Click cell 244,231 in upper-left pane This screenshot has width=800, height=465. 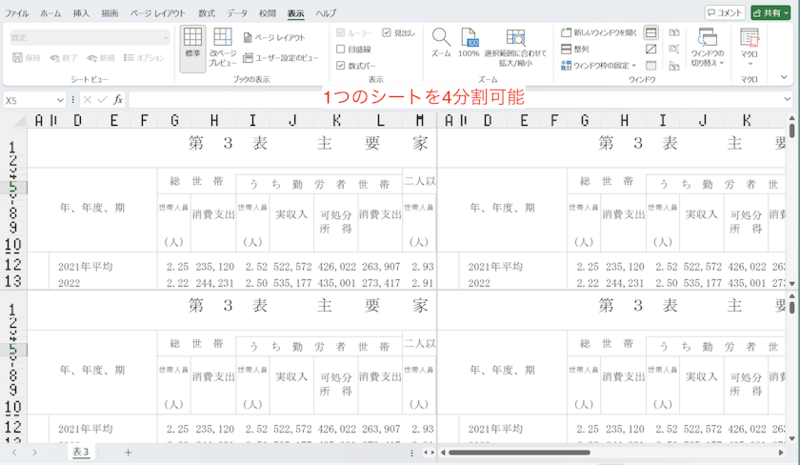coord(215,283)
